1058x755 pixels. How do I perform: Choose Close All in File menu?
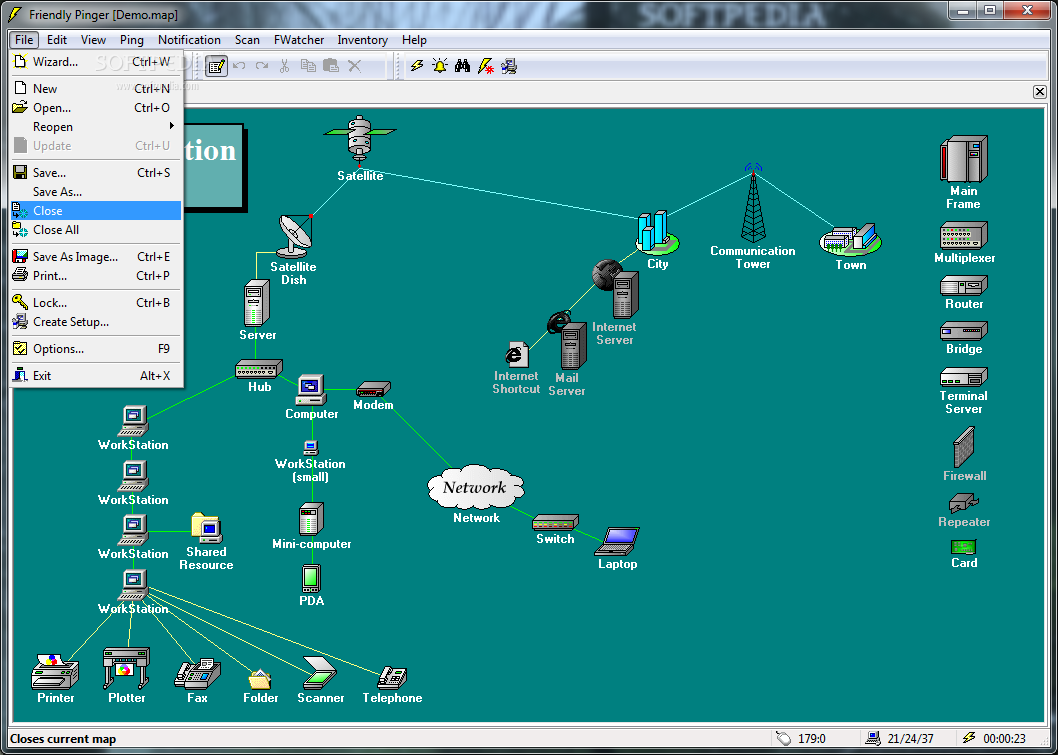coord(96,229)
